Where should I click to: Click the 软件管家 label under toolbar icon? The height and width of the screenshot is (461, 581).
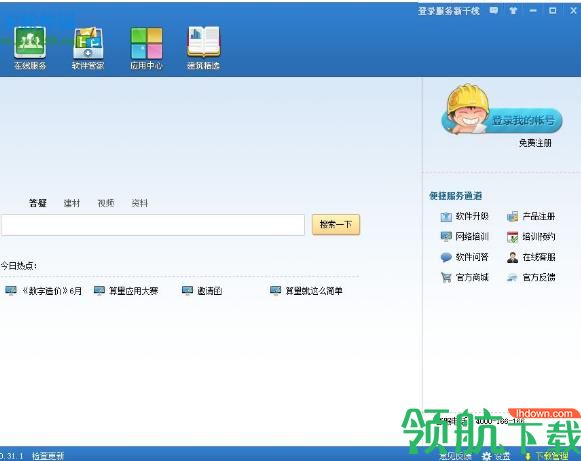click(88, 66)
